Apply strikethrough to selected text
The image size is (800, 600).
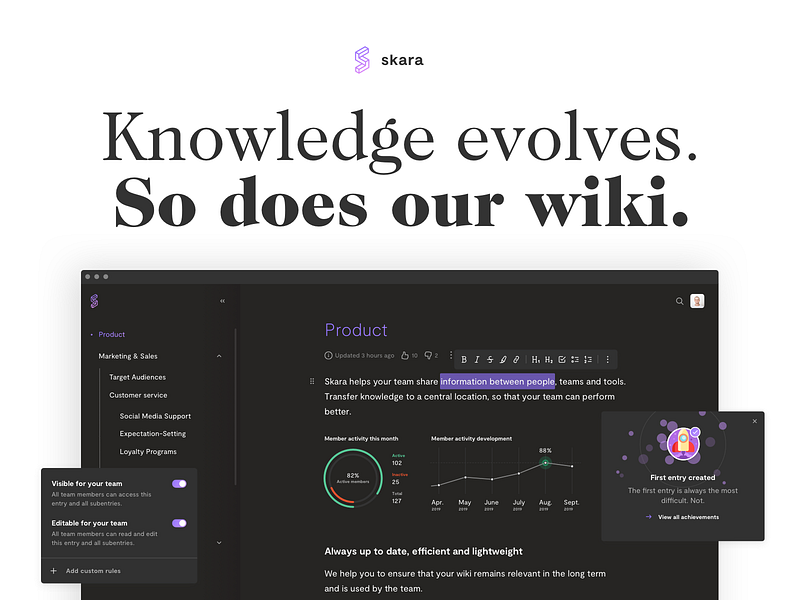click(490, 360)
